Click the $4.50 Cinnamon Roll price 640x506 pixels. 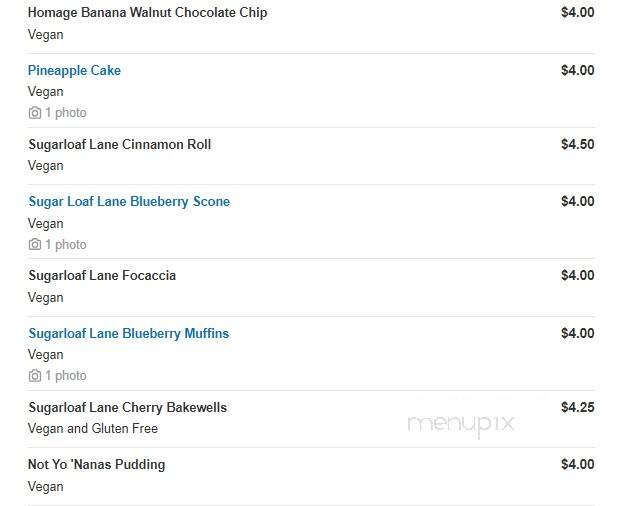pyautogui.click(x=577, y=144)
